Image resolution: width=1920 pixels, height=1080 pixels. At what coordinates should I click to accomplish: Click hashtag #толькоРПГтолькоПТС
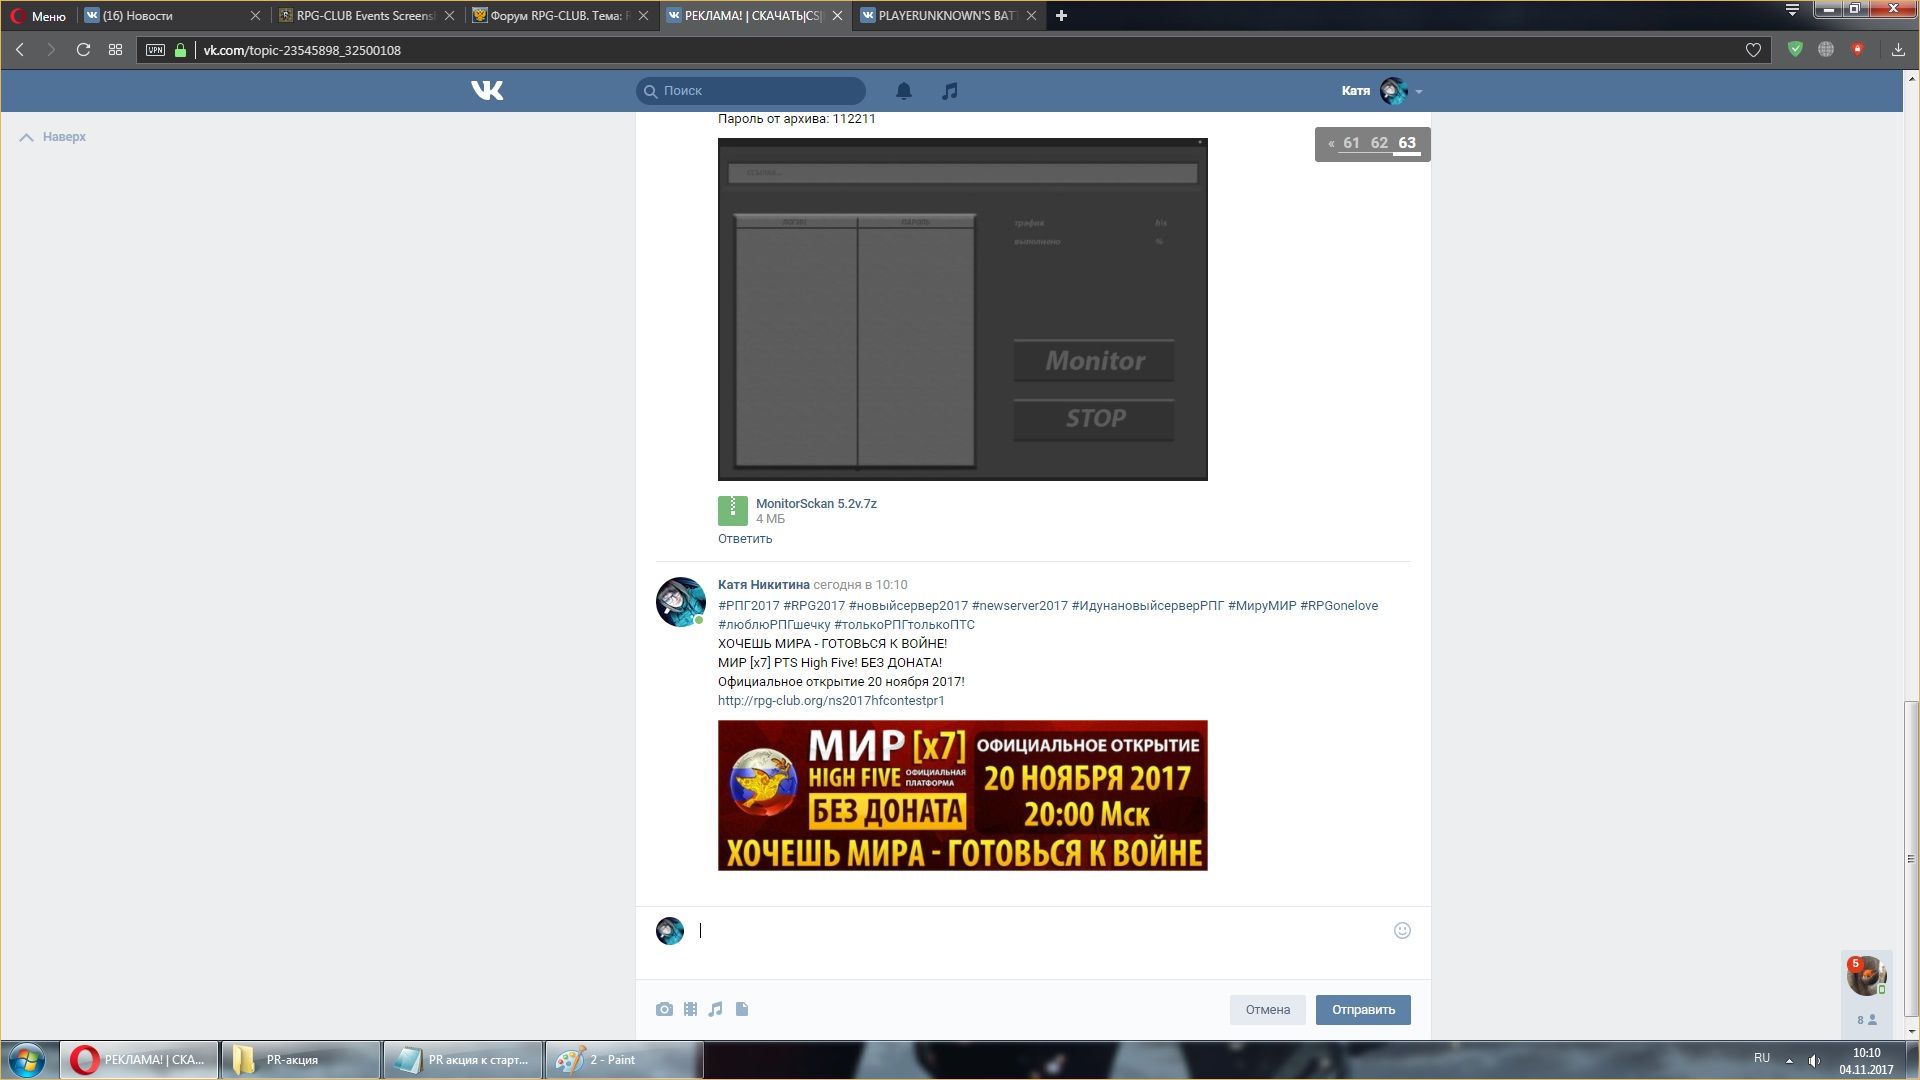[x=904, y=625]
